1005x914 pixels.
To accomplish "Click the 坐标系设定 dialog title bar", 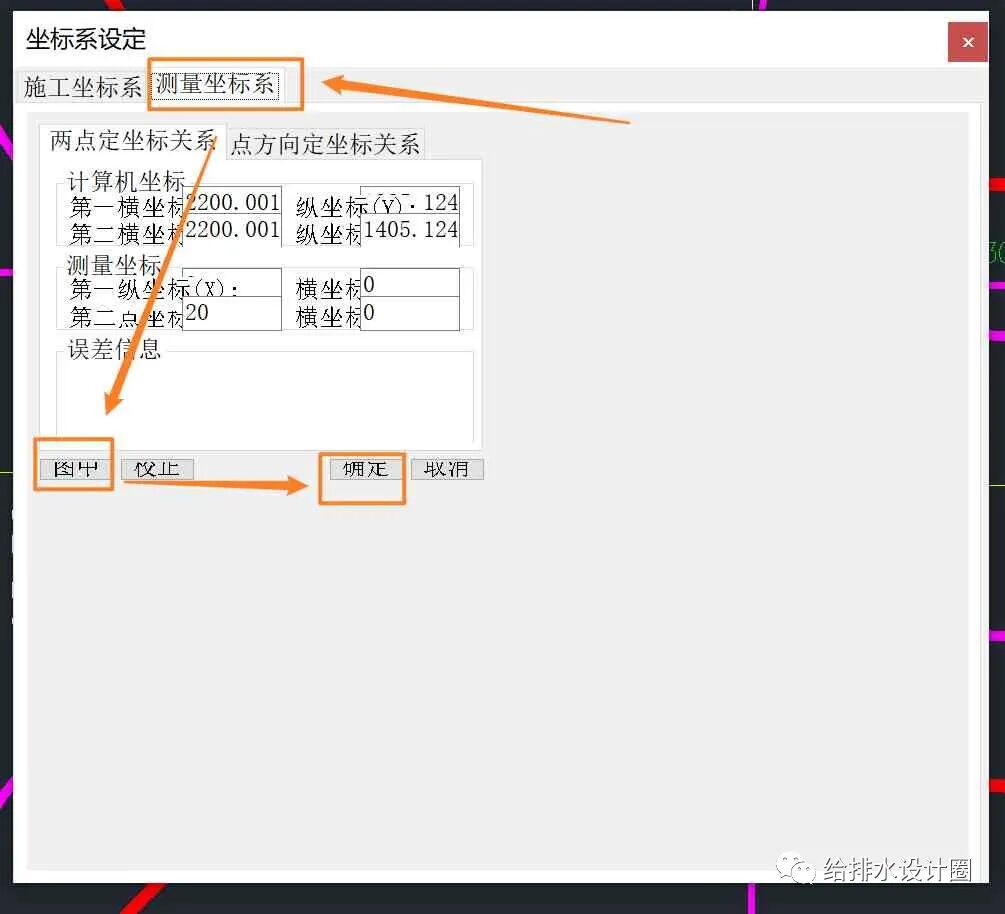I will (85, 40).
